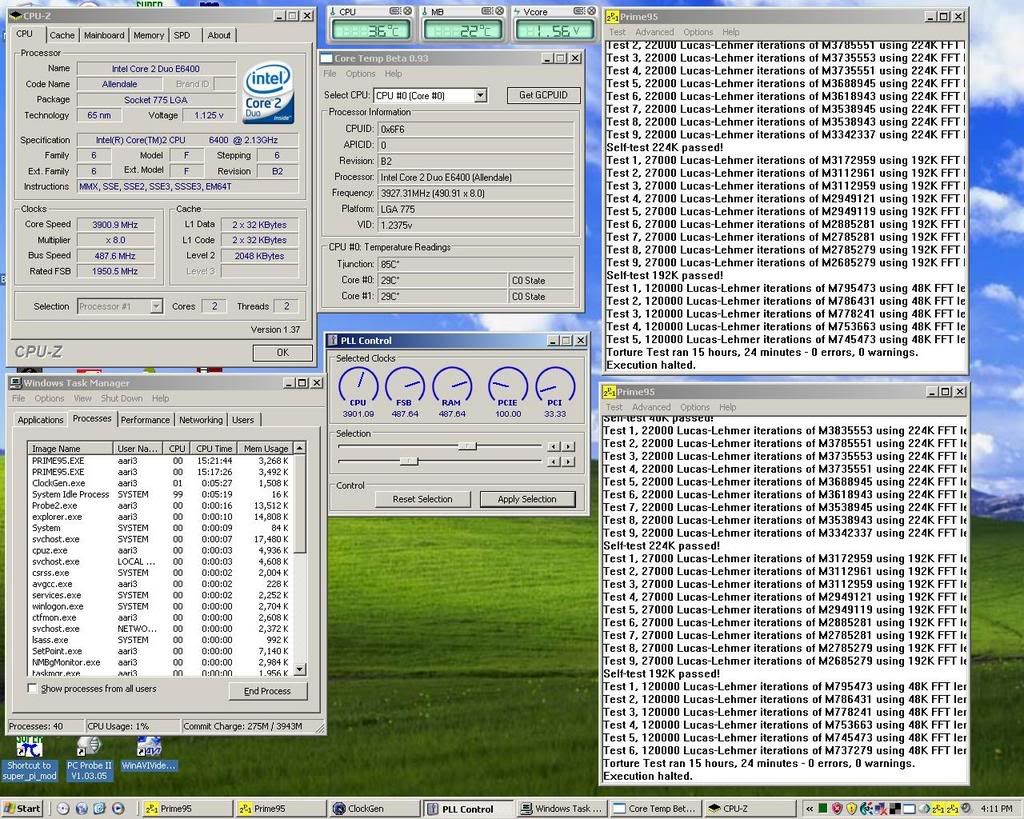The image size is (1024, 819).
Task: Expand the Processor #1 selection dropdown
Action: (x=156, y=307)
